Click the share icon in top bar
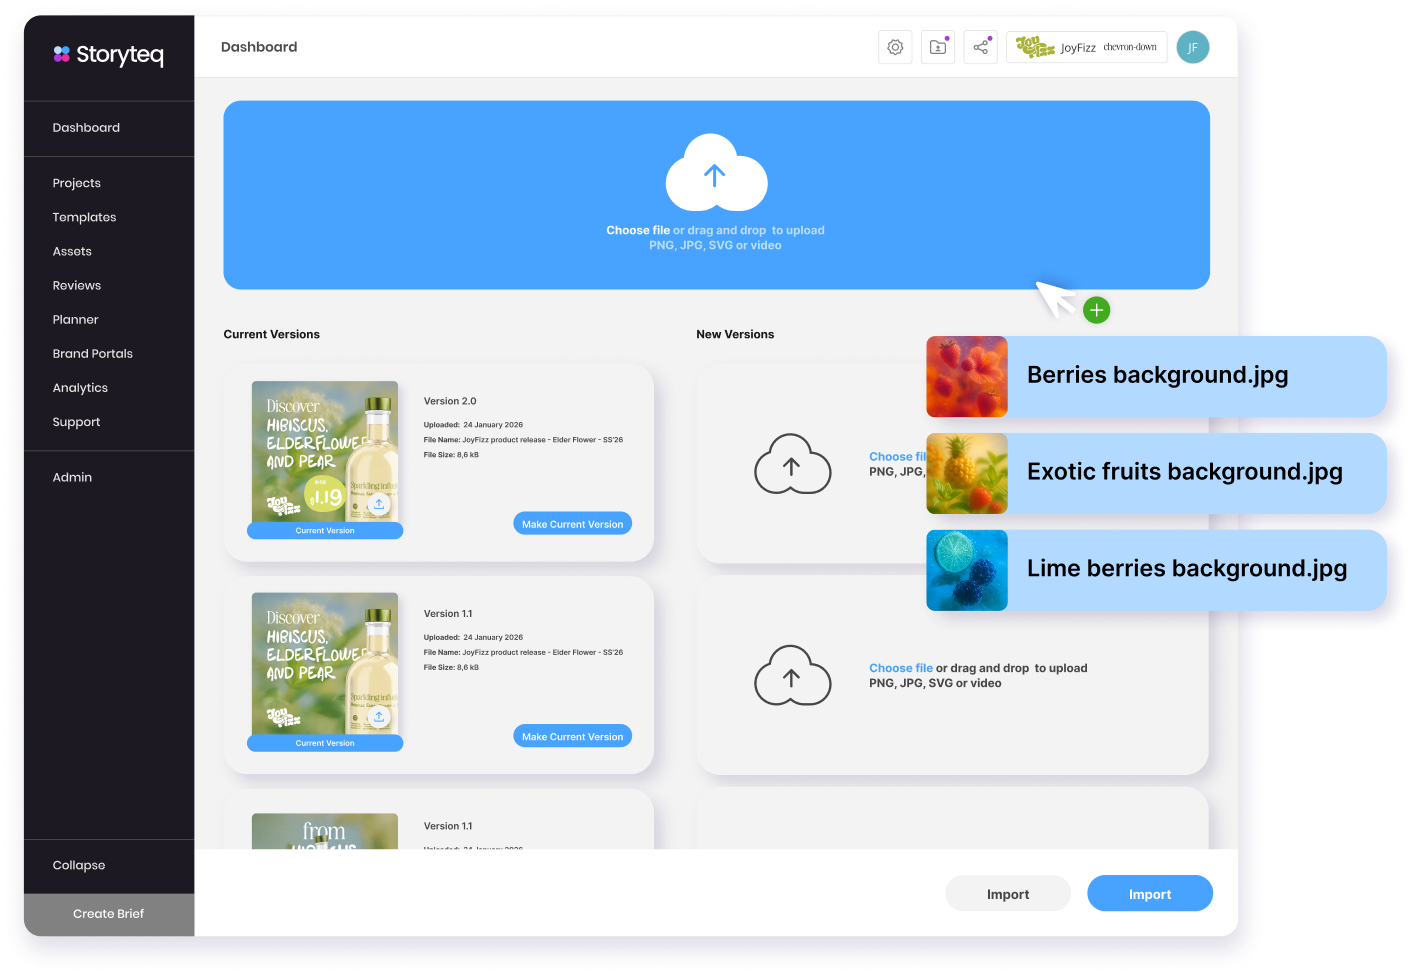This screenshot has height=976, width=1411. [981, 47]
